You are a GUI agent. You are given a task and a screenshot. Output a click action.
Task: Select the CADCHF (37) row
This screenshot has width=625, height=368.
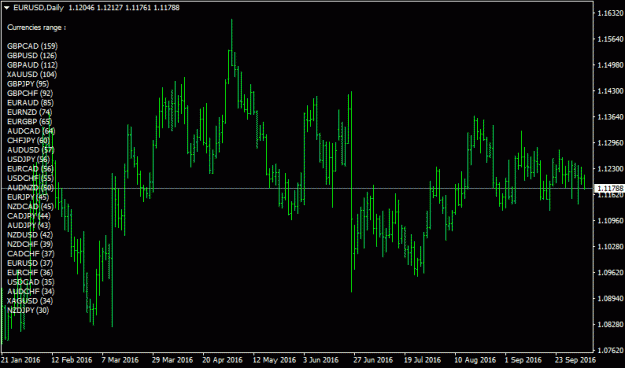pos(31,254)
